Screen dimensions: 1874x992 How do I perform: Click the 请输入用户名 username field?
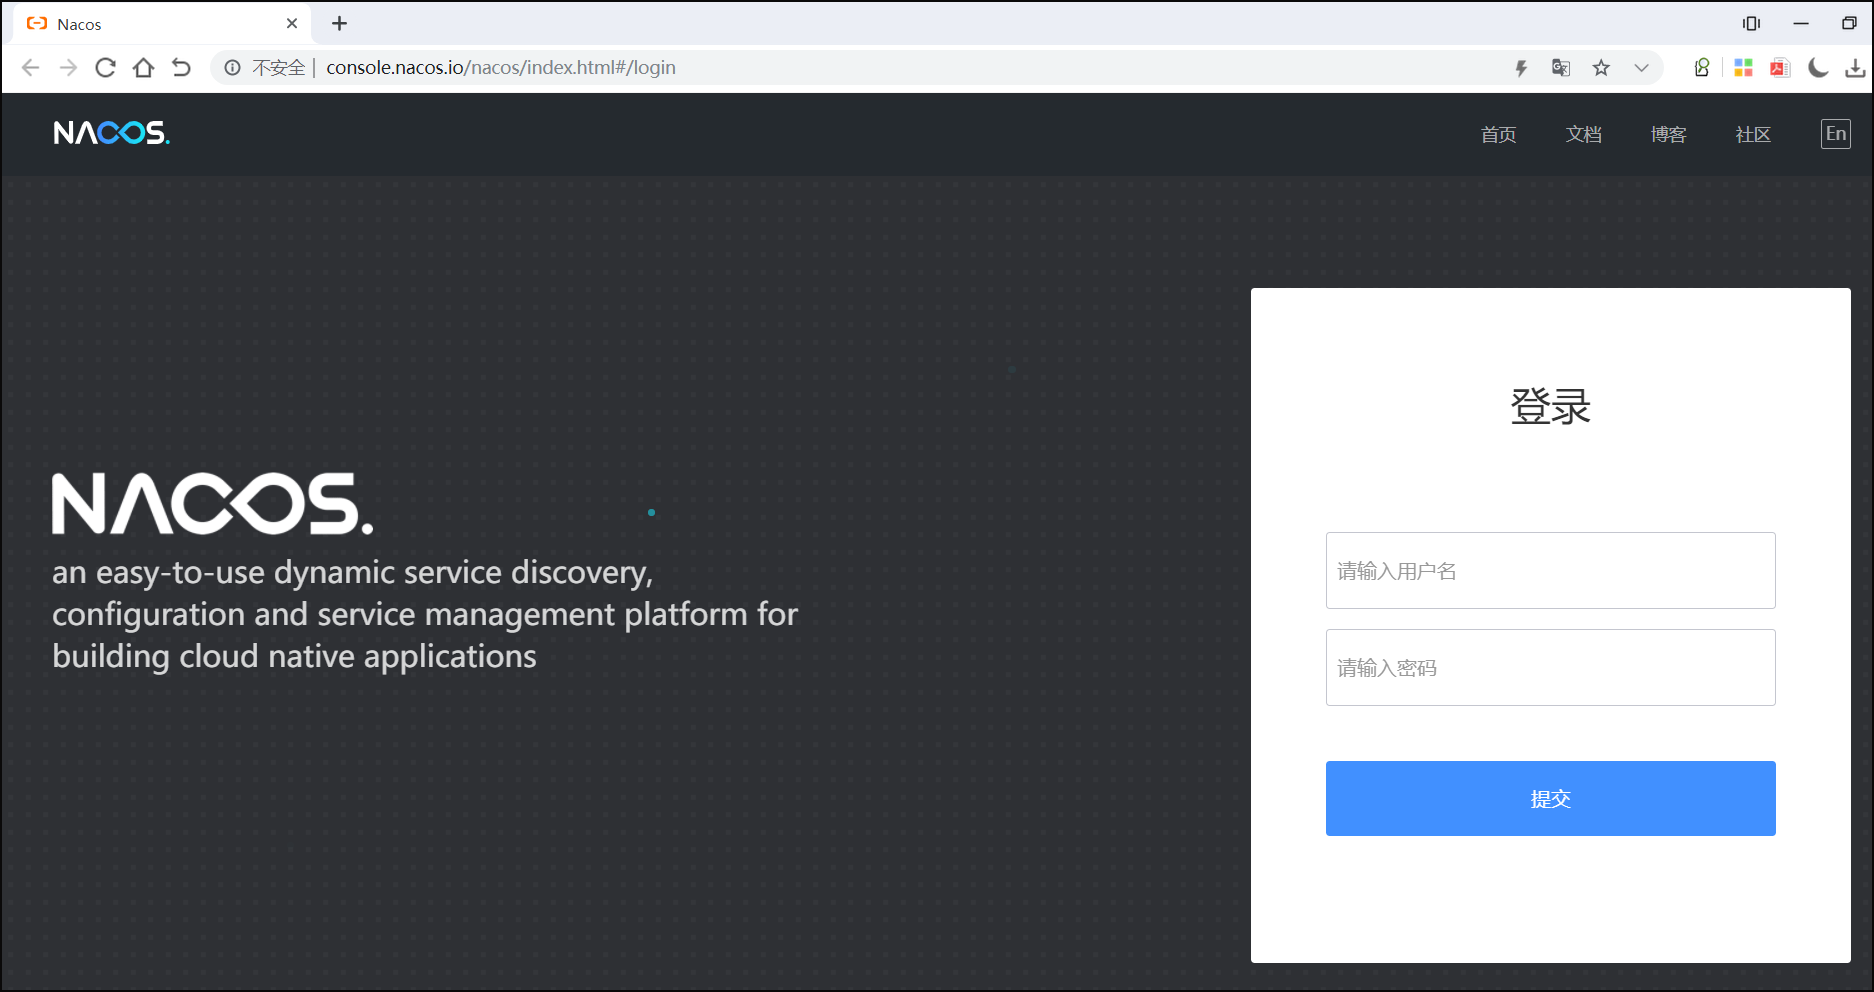coord(1550,571)
